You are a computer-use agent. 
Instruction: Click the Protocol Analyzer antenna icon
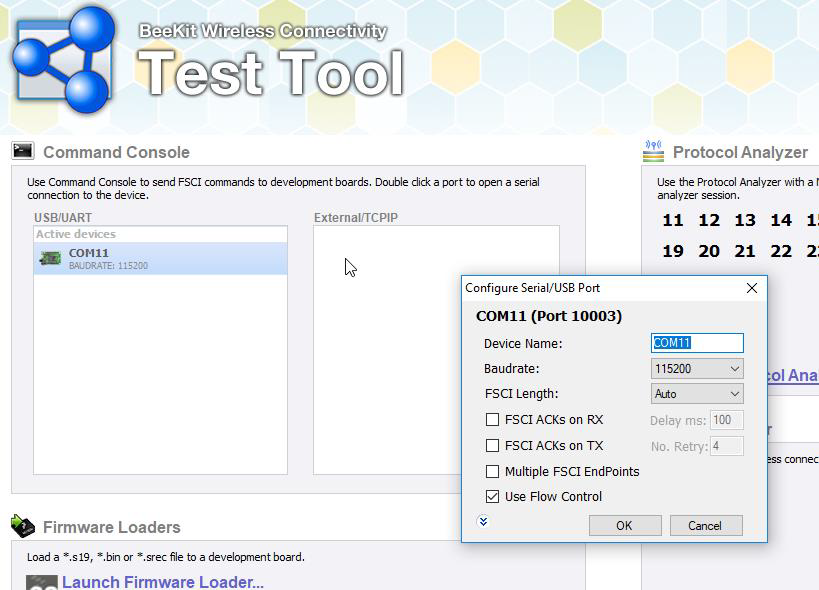point(653,151)
